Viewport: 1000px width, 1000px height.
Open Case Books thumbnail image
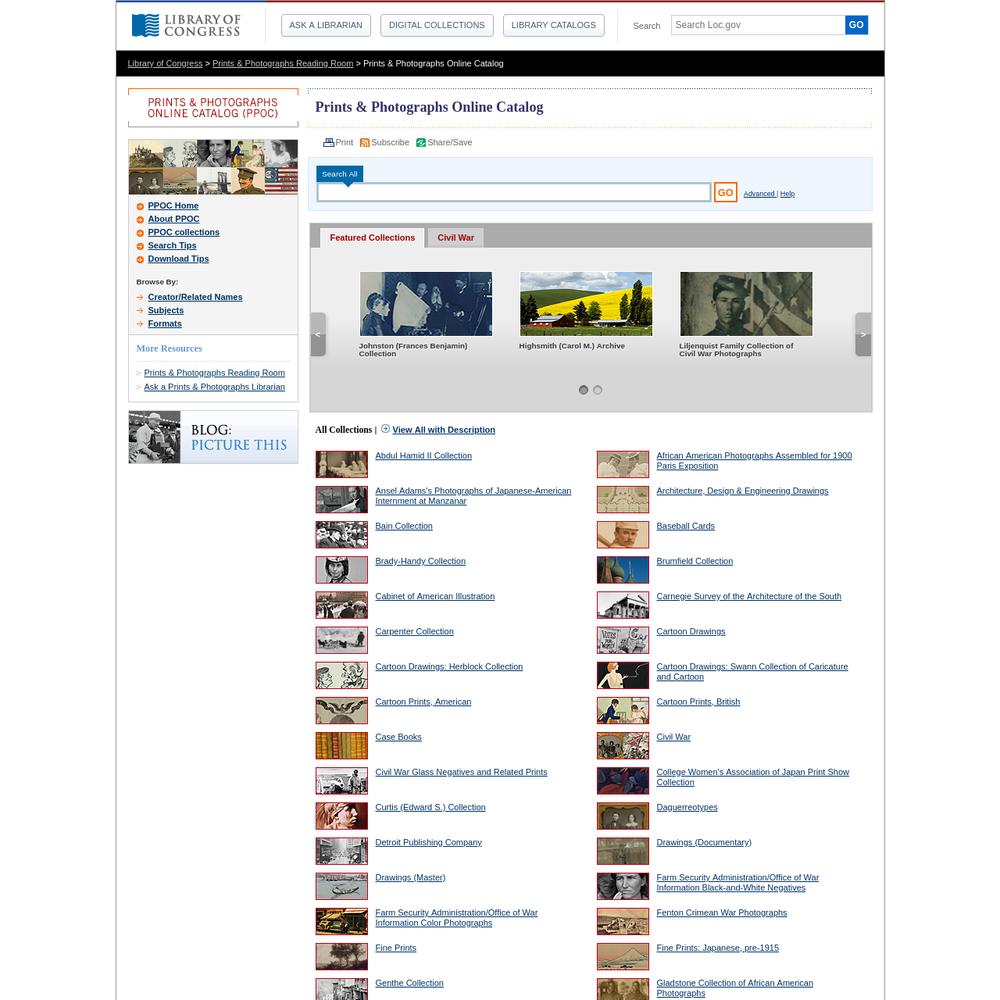tap(342, 746)
